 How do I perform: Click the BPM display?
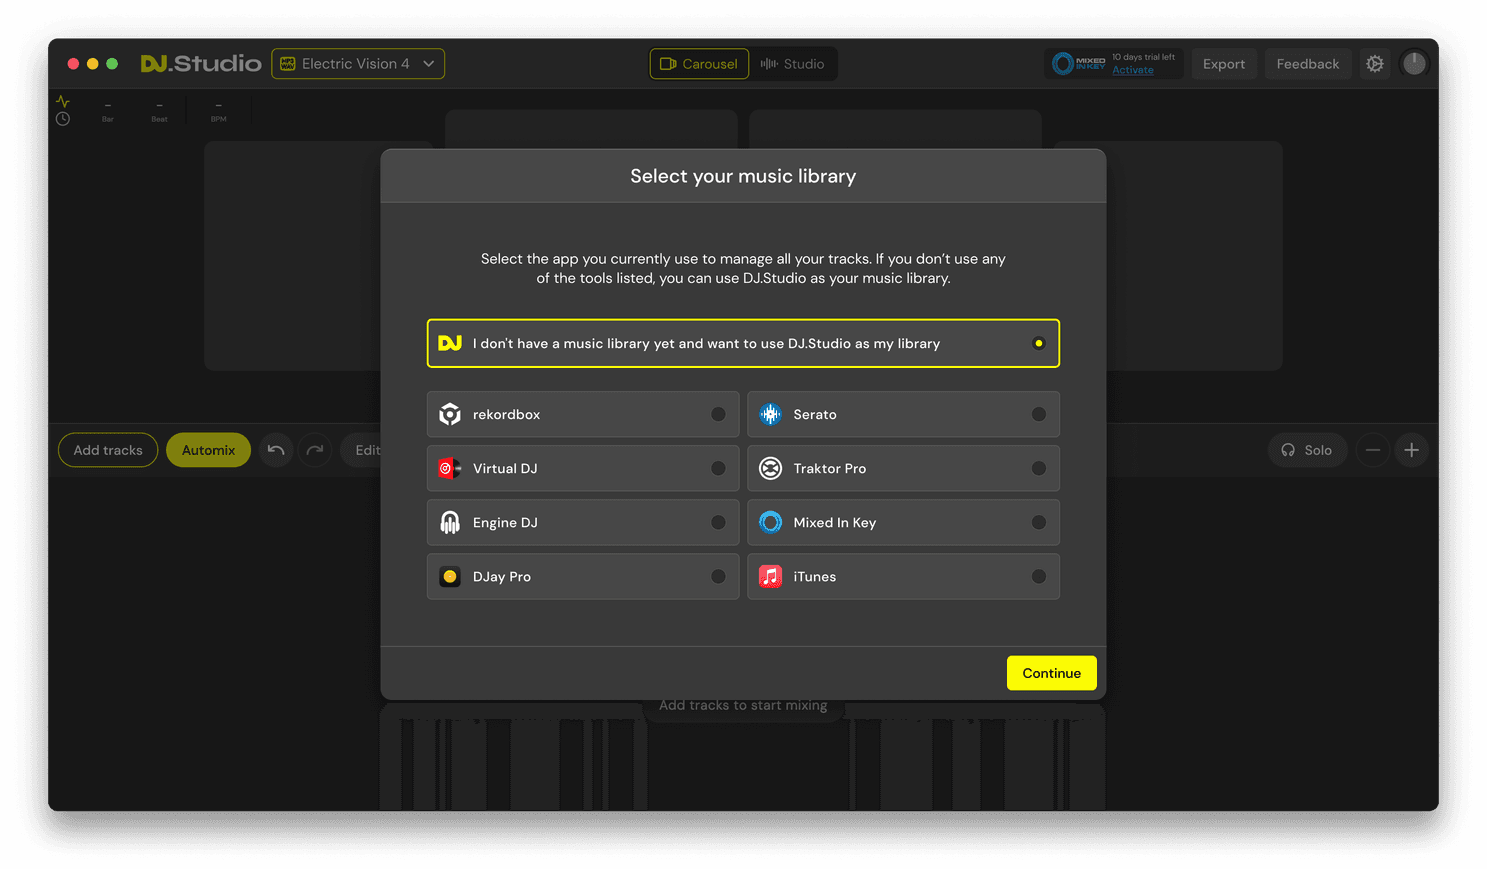pos(218,111)
